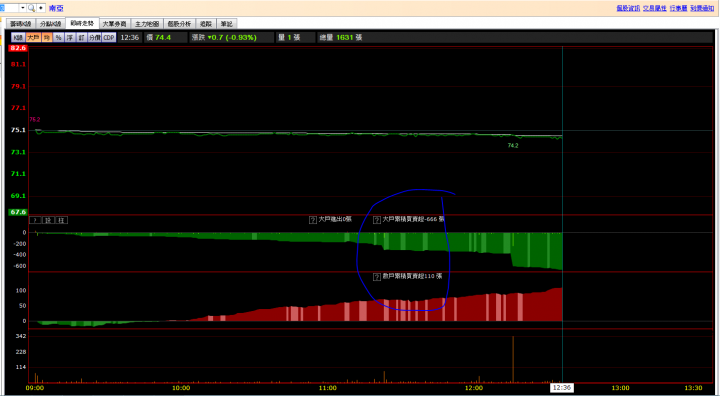Toggle the 訂 button in chart toolbar
The width and height of the screenshot is (720, 396).
point(81,38)
